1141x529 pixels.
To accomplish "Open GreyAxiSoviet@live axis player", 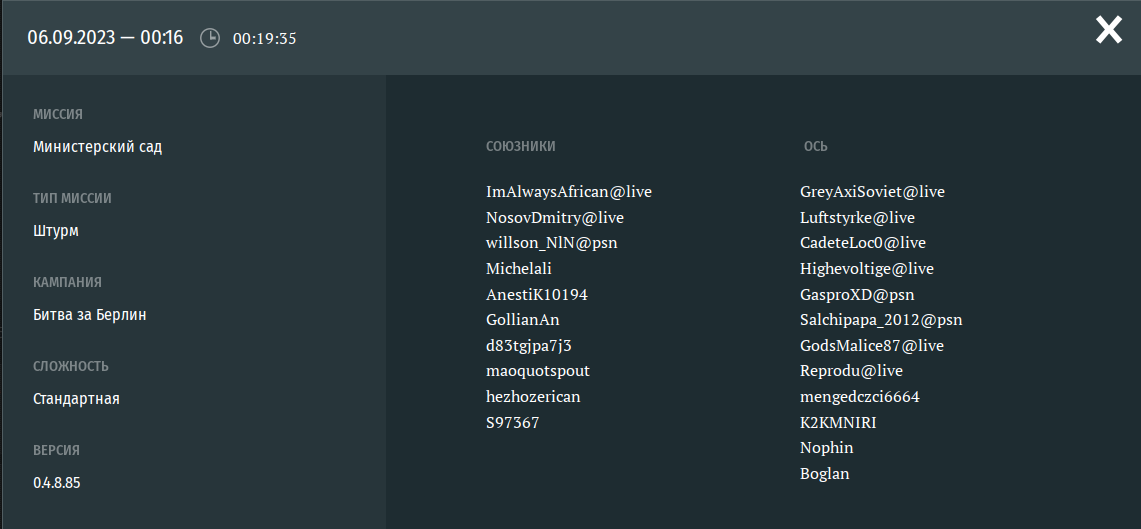I will click(872, 192).
